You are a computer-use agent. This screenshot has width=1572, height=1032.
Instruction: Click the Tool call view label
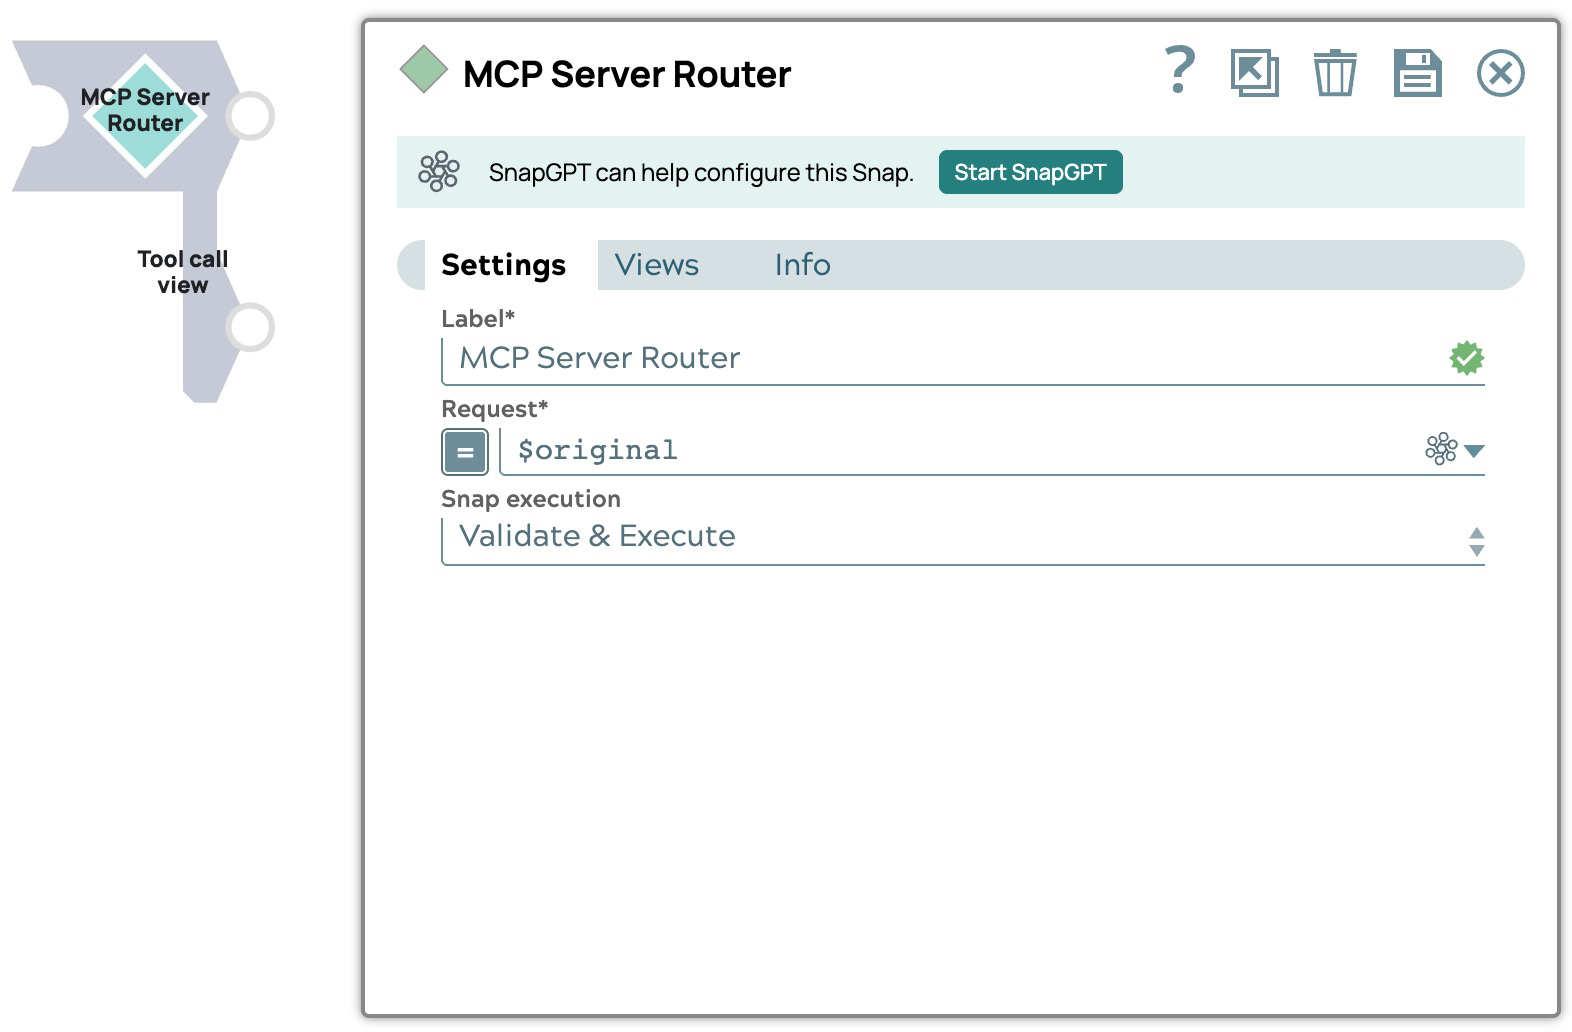coord(183,272)
